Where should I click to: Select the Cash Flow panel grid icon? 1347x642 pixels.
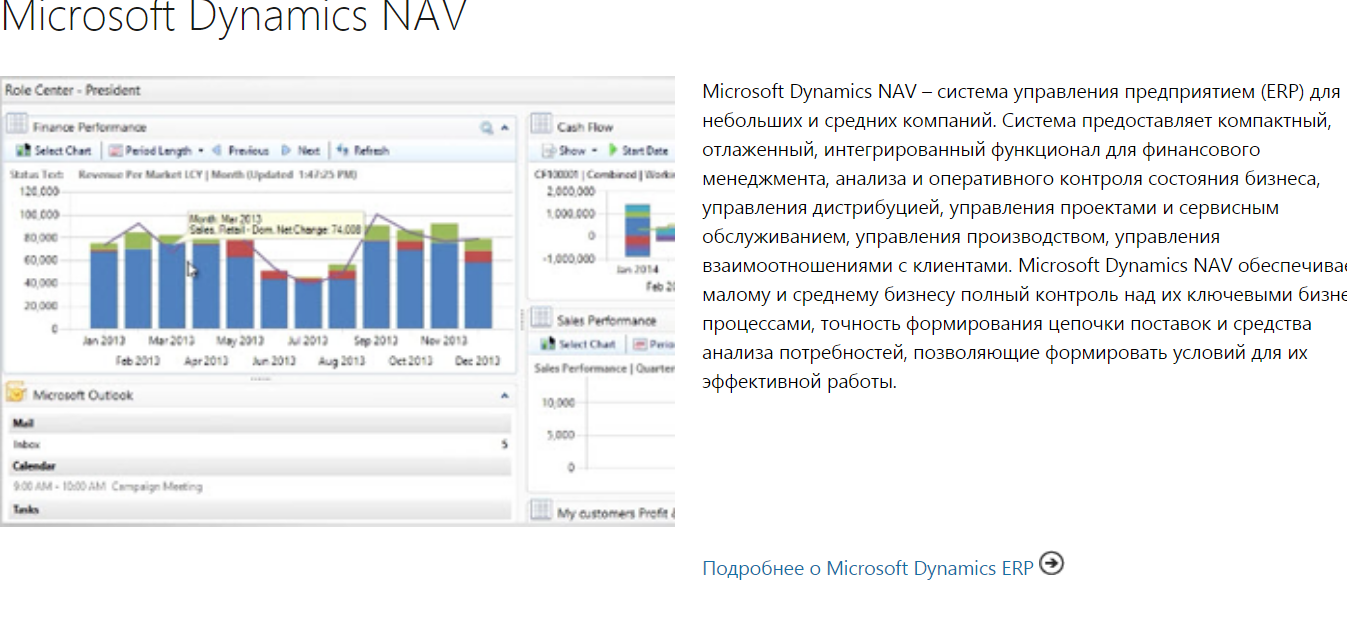point(541,124)
